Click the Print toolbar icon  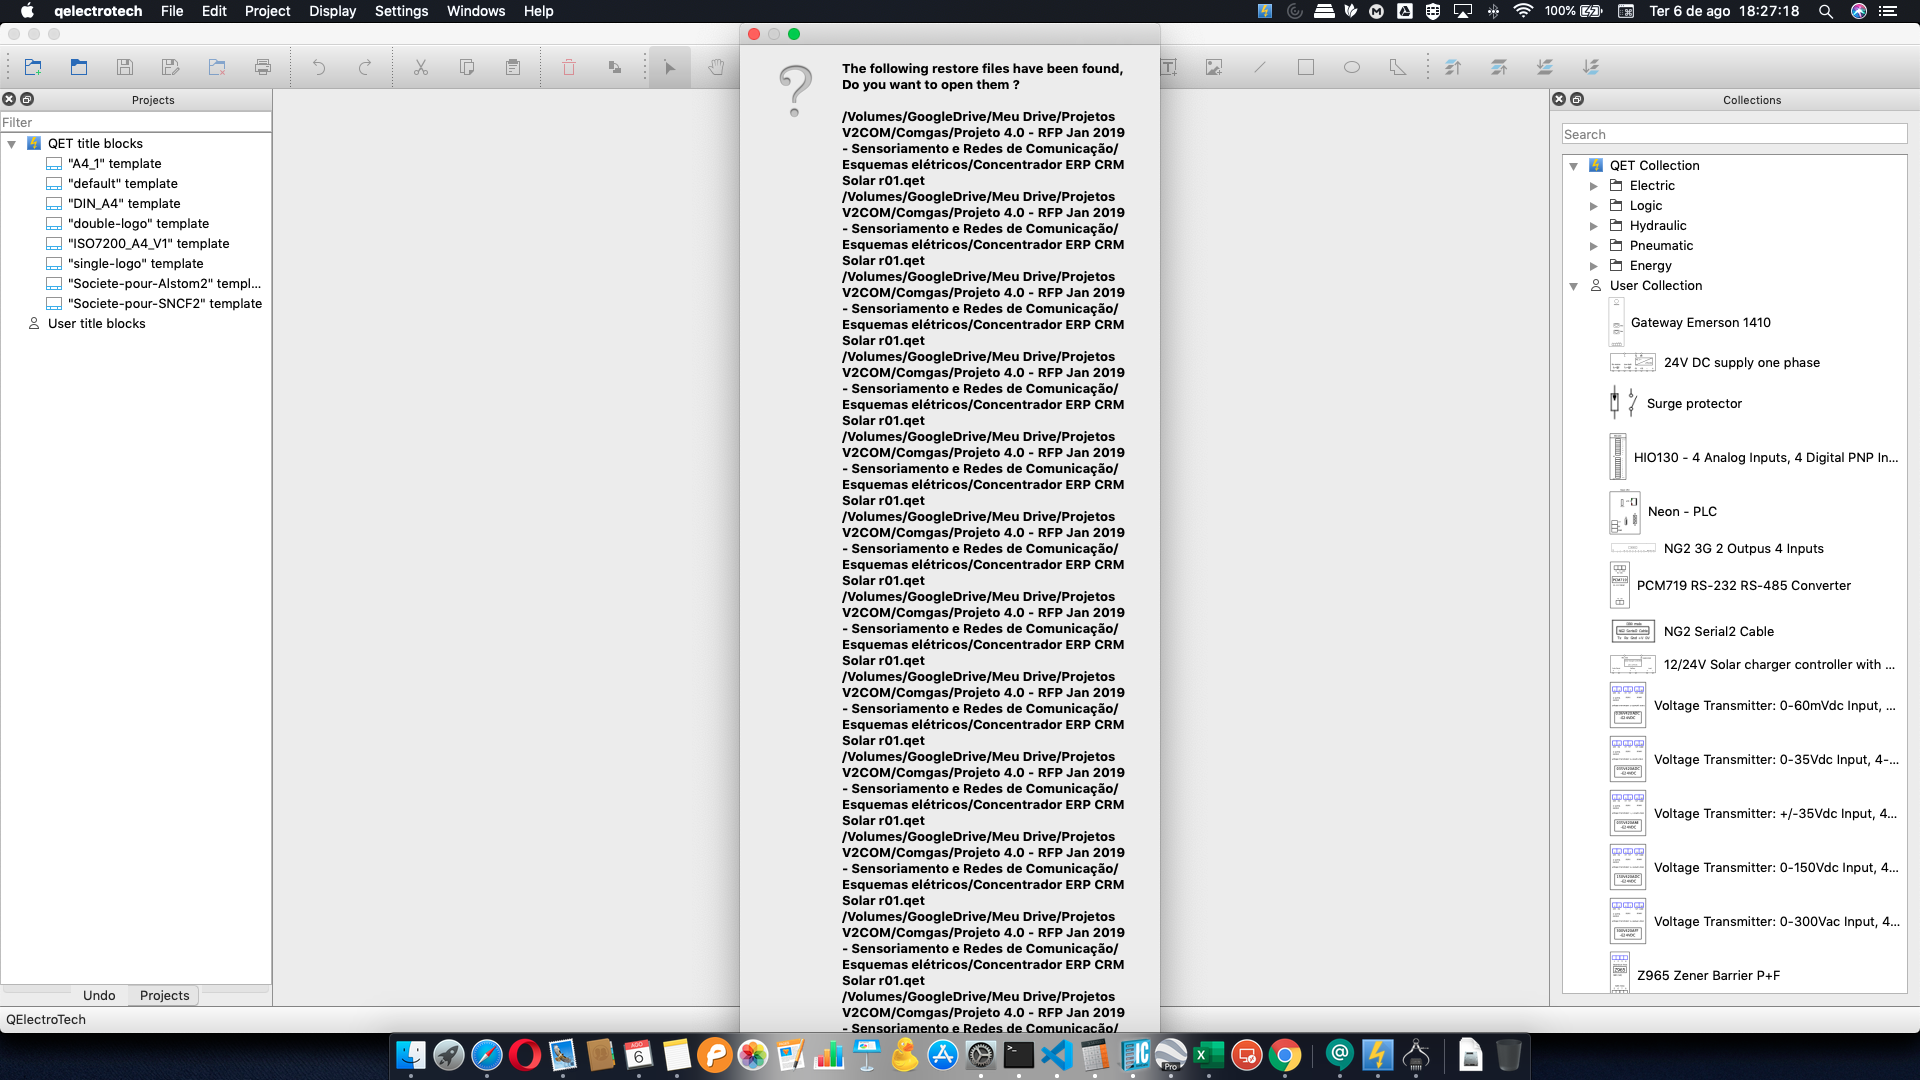point(263,67)
